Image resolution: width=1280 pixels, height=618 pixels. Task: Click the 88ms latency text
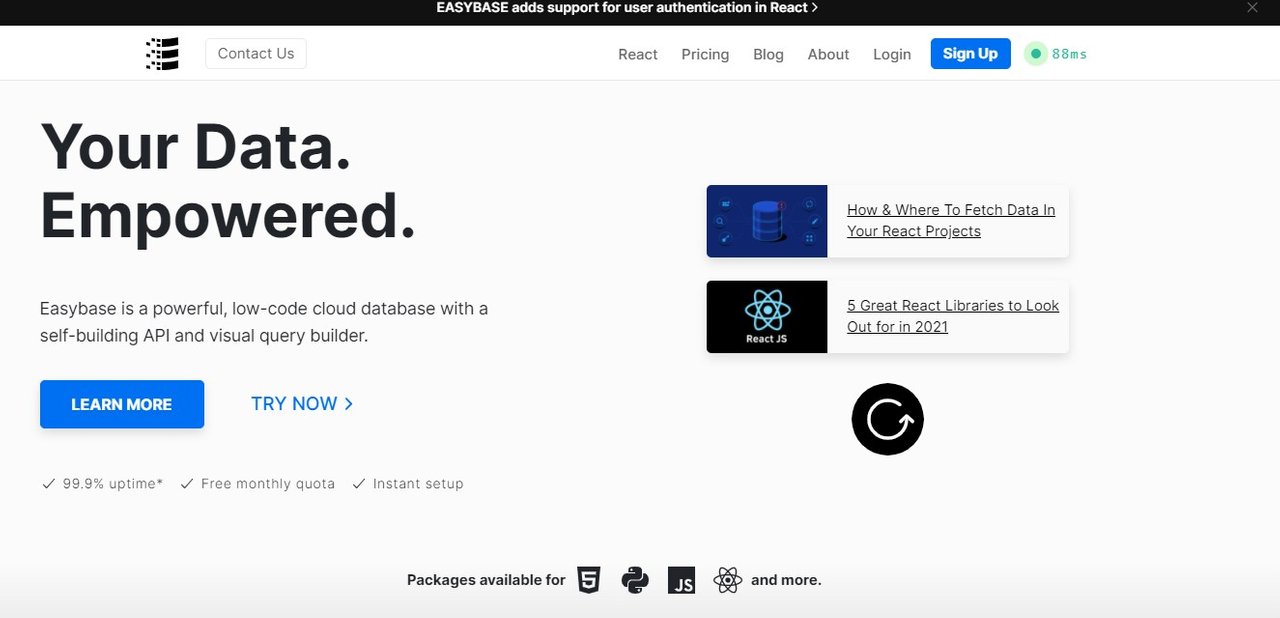[x=1069, y=54]
